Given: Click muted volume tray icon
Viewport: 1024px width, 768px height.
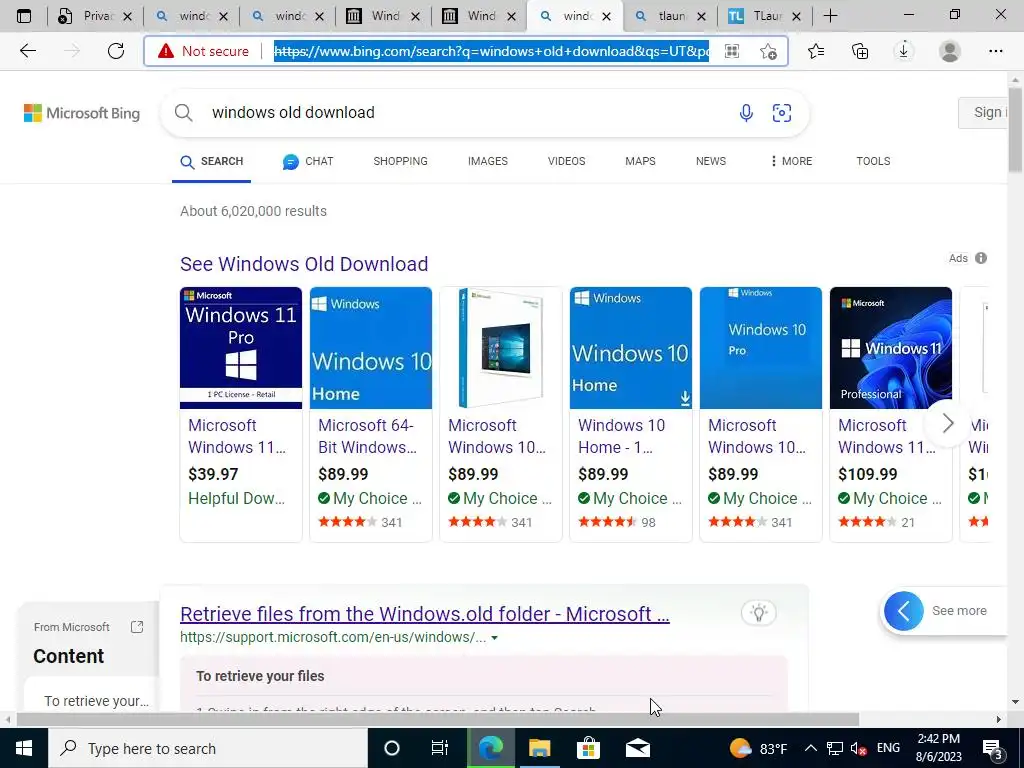Looking at the screenshot, I should click(x=858, y=748).
